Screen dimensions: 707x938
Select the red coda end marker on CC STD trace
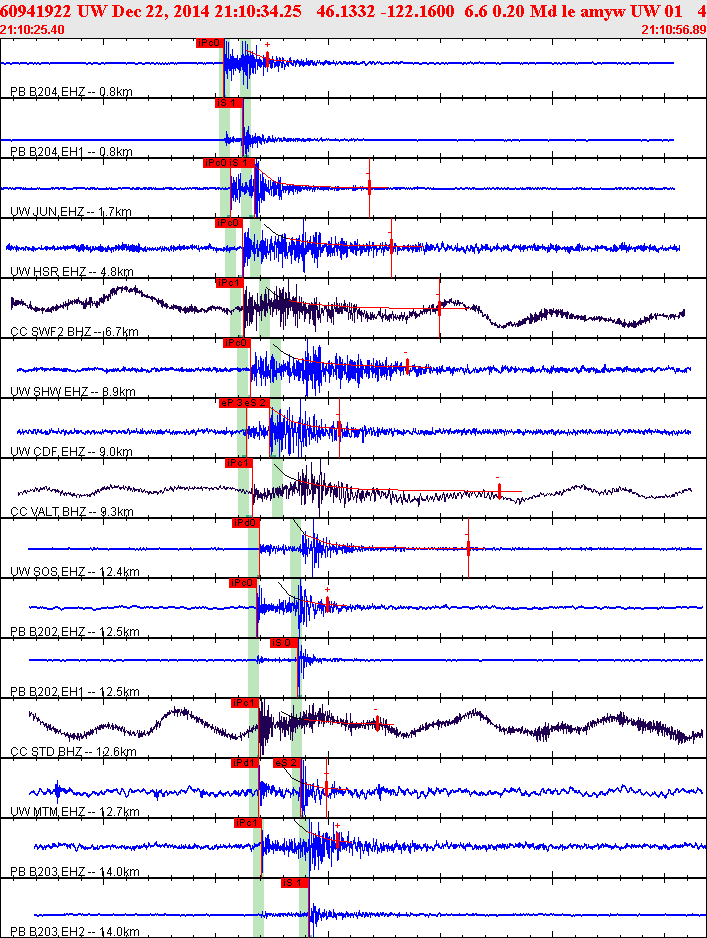(x=377, y=724)
